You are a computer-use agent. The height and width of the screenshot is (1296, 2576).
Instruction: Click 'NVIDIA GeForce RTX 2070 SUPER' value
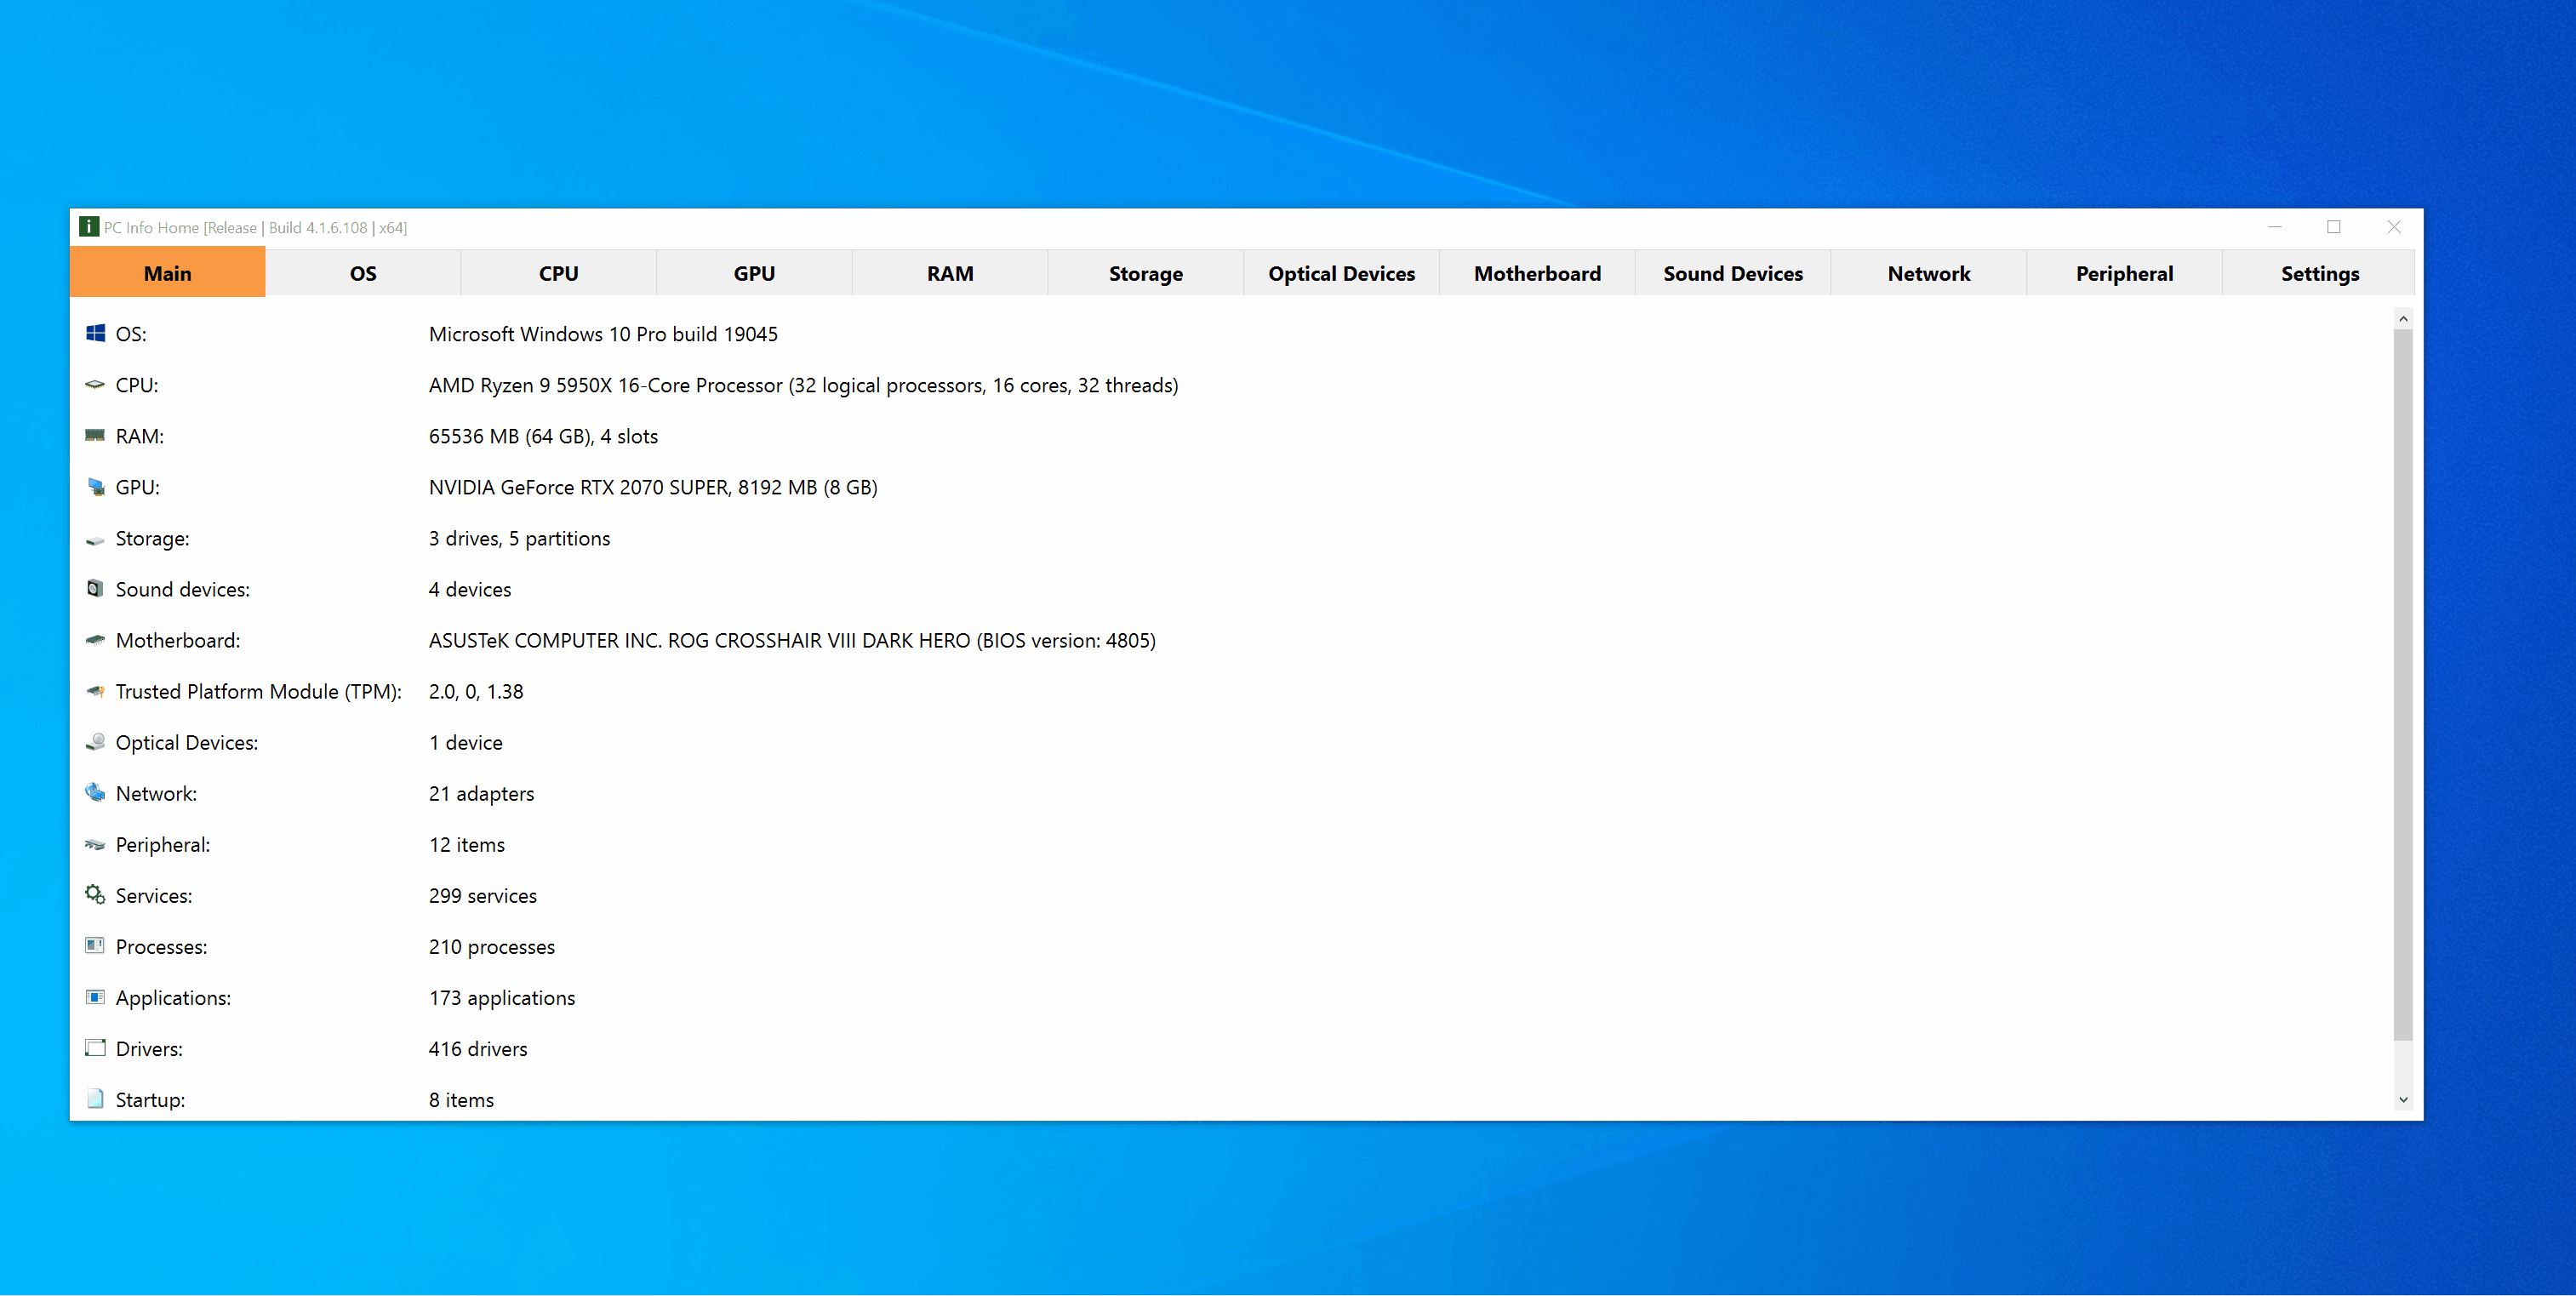pyautogui.click(x=579, y=487)
